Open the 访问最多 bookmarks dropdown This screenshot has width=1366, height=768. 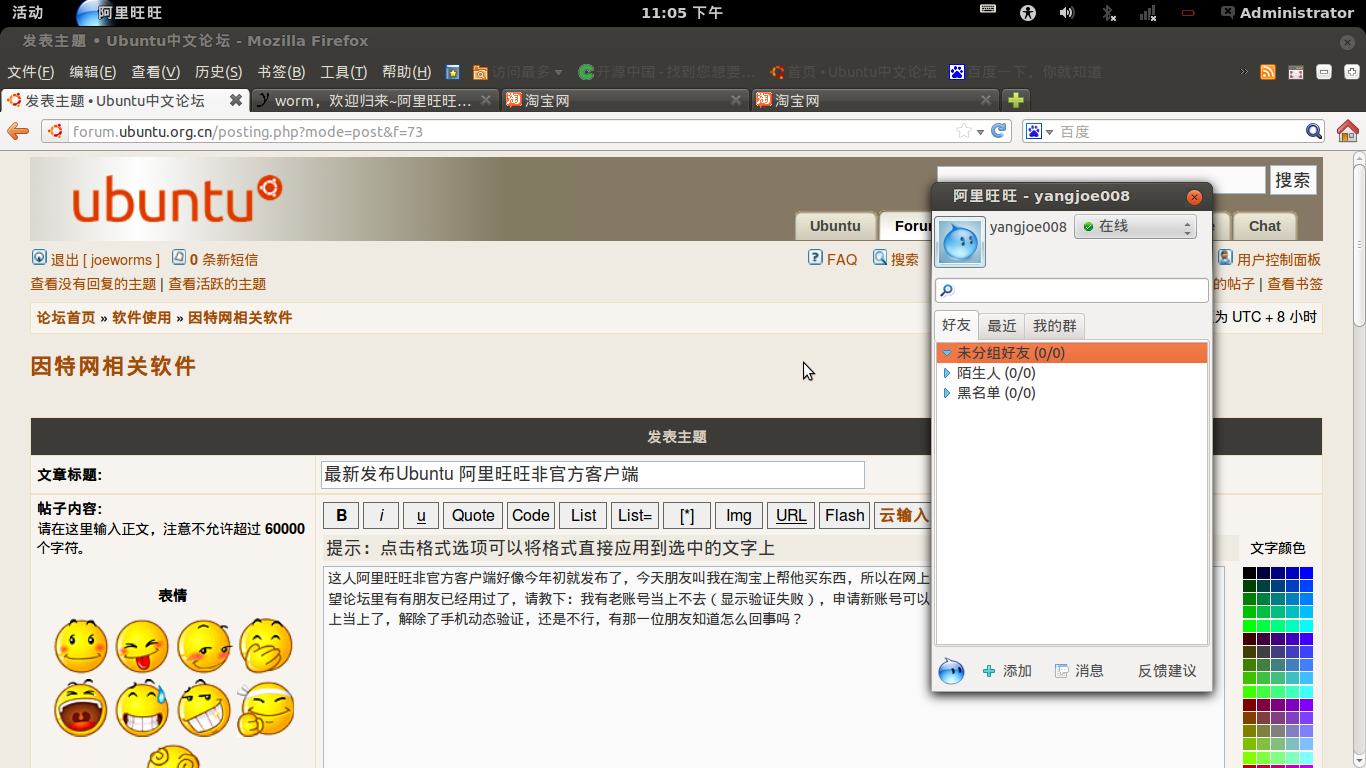click(x=518, y=72)
